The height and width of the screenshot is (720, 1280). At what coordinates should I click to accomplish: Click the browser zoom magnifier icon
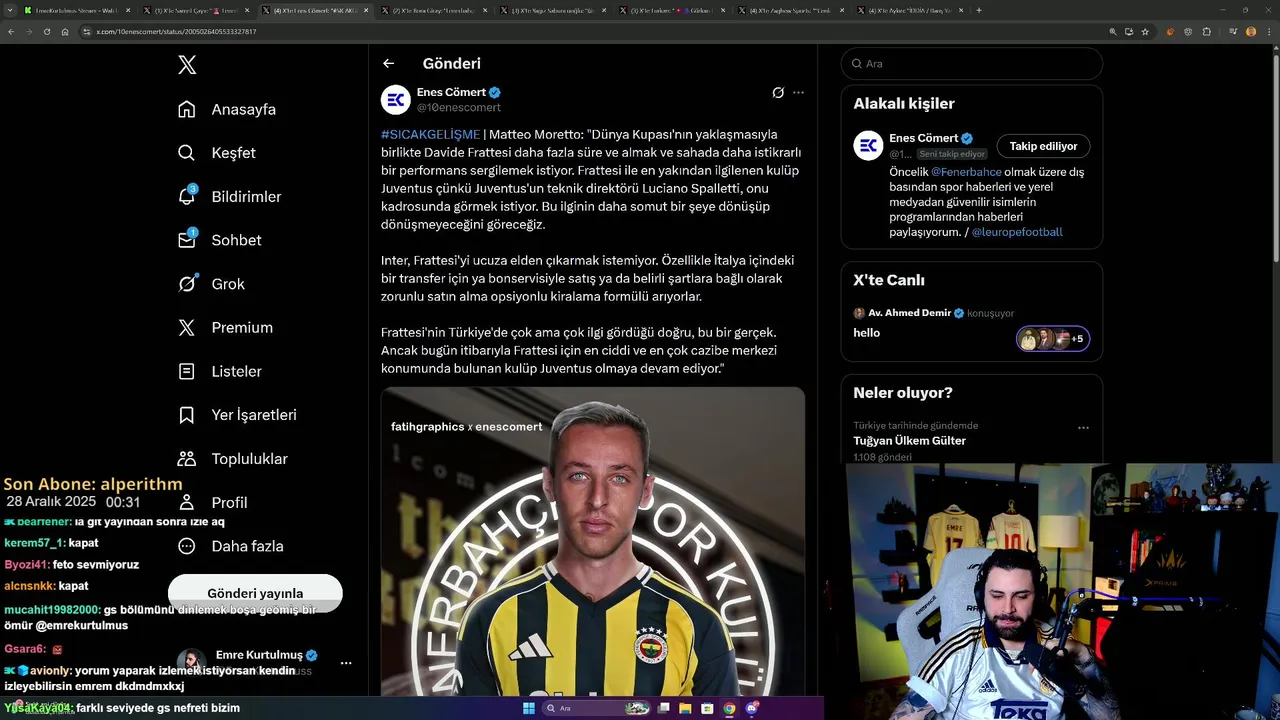(x=1113, y=32)
